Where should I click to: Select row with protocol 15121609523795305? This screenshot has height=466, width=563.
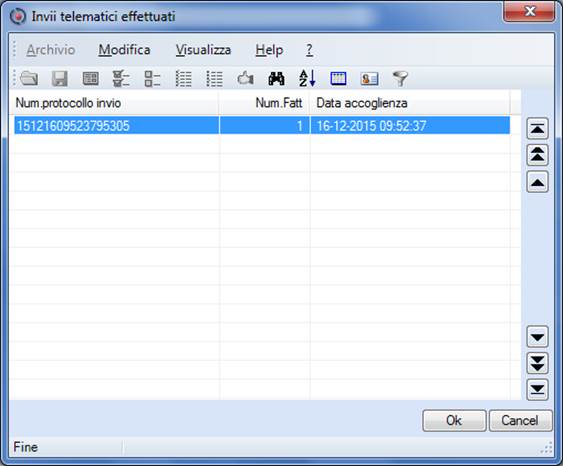(x=262, y=126)
